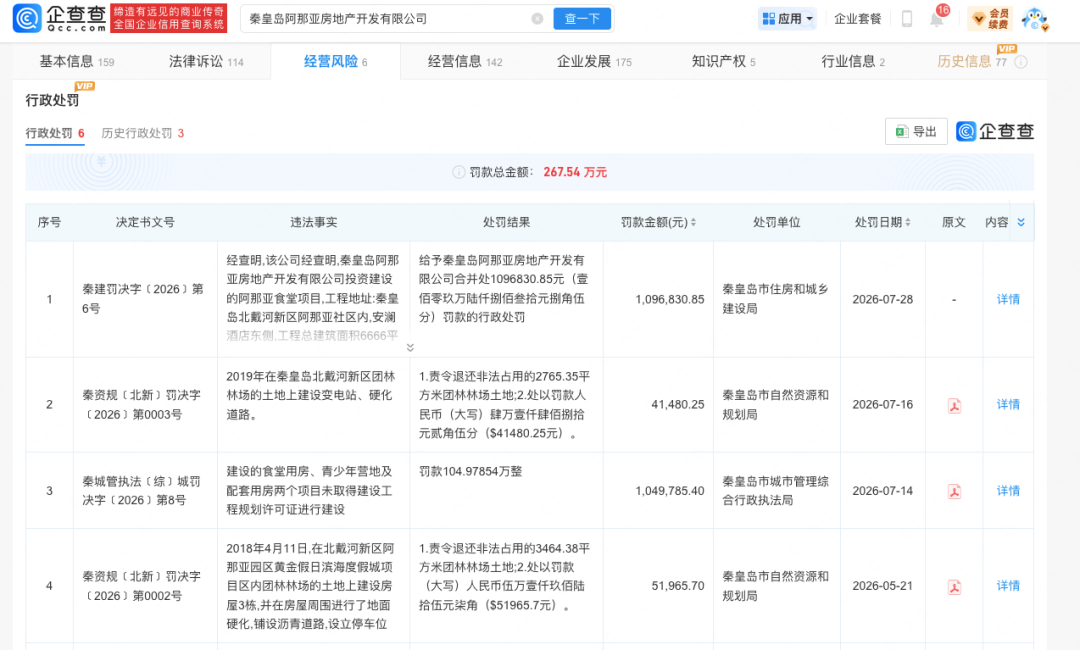1080x650 pixels.
Task: Expand the truncated 违法事实 text in row 1
Action: (410, 348)
